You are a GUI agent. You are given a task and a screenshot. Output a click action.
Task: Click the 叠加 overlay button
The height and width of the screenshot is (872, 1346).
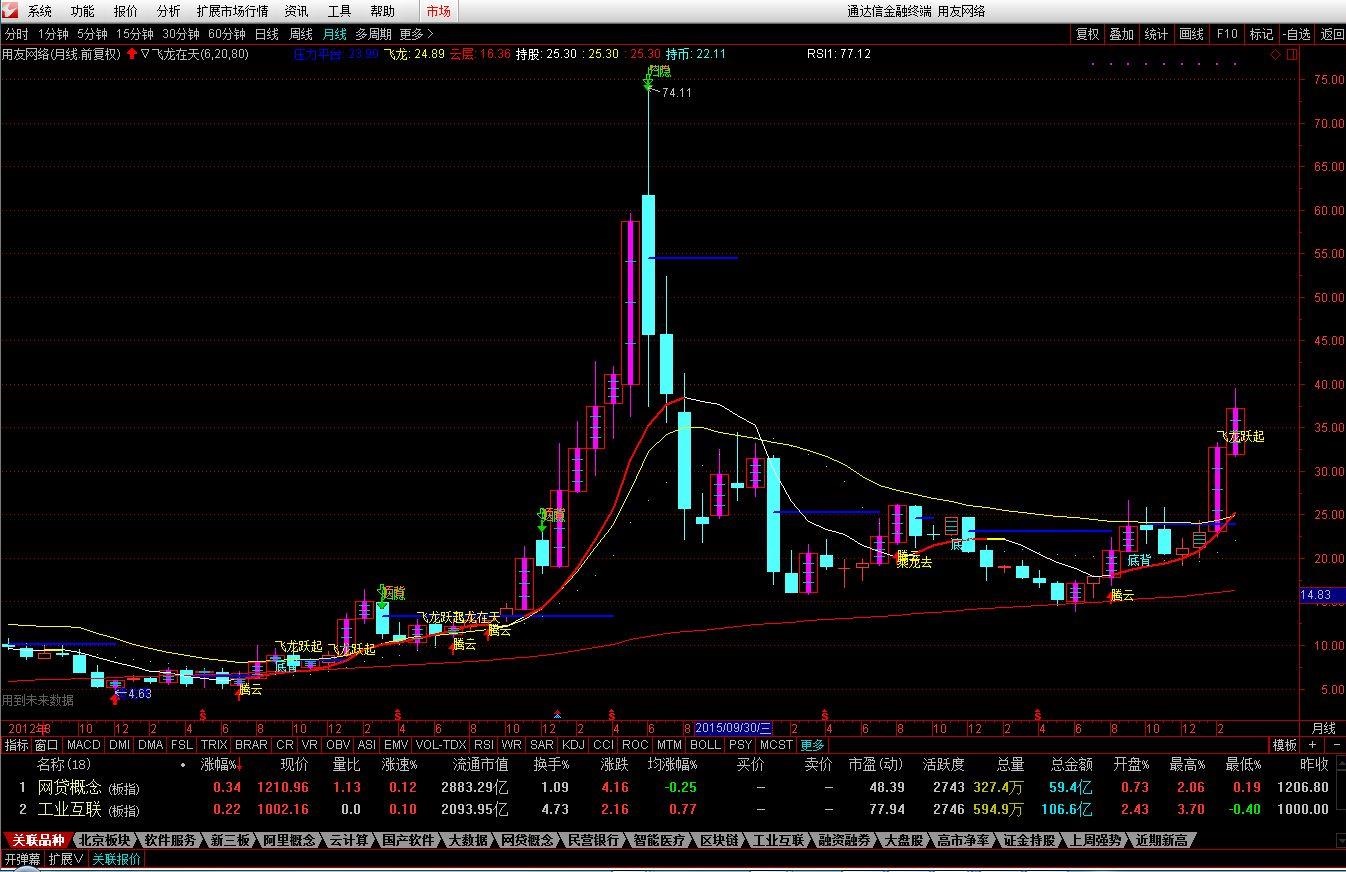(x=1122, y=34)
